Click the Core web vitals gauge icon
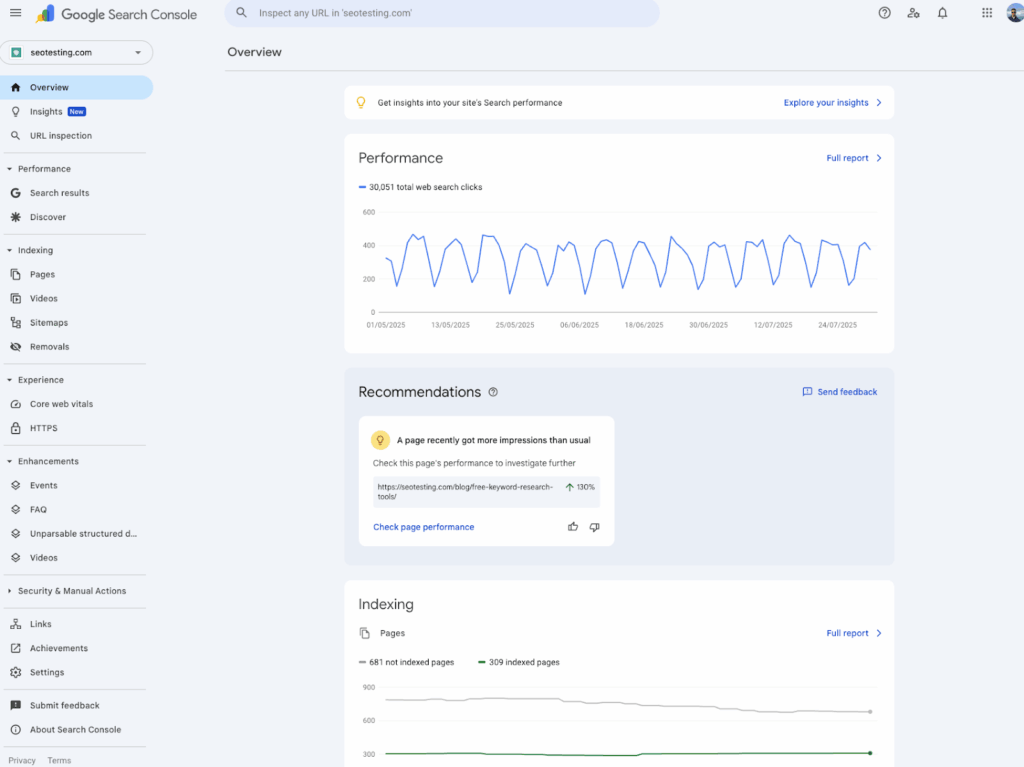Viewport: 1024px width, 767px height. [16, 404]
